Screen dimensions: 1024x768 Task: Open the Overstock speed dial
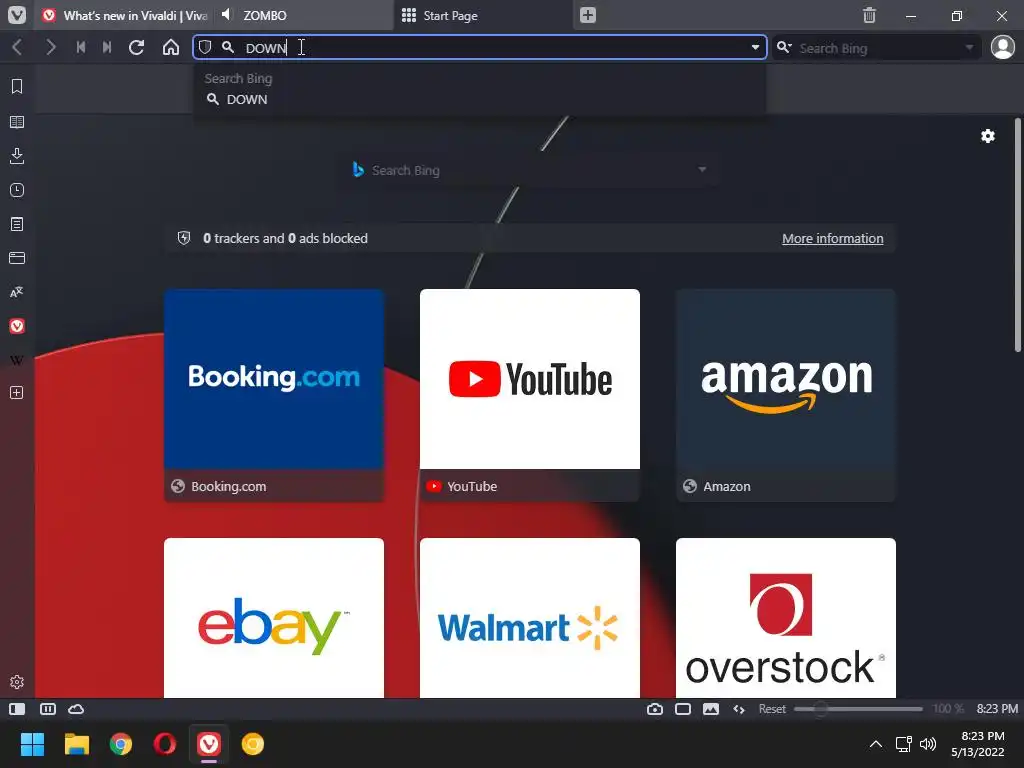pyautogui.click(x=786, y=618)
